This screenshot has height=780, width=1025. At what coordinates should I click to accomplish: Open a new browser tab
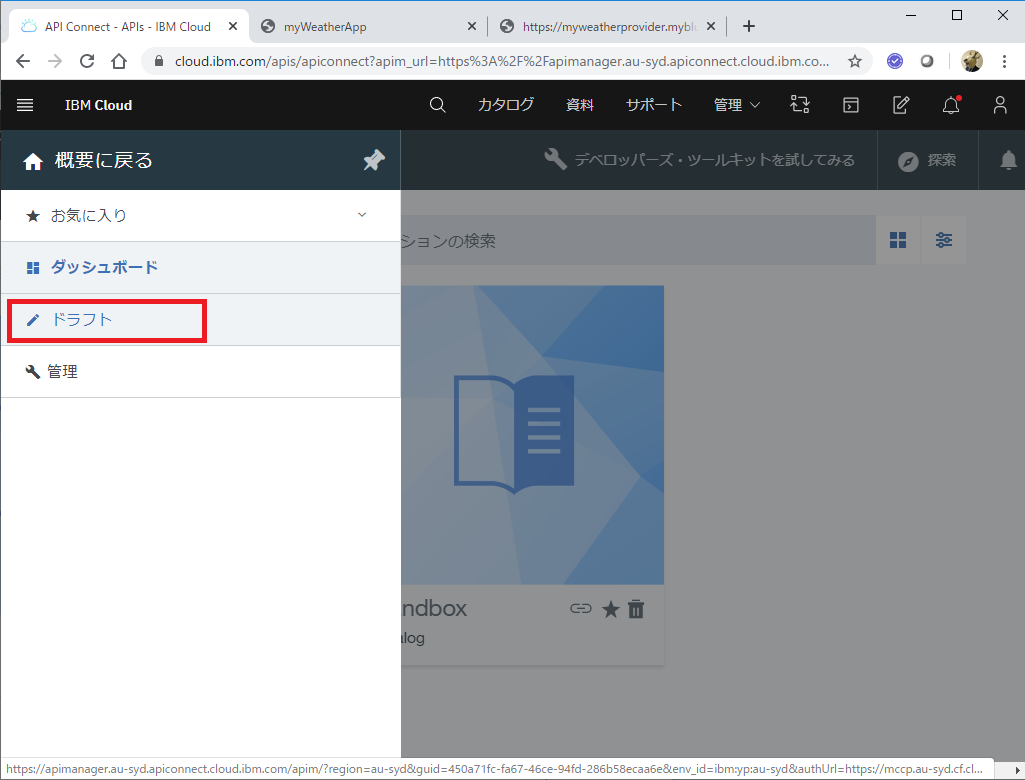coord(749,26)
